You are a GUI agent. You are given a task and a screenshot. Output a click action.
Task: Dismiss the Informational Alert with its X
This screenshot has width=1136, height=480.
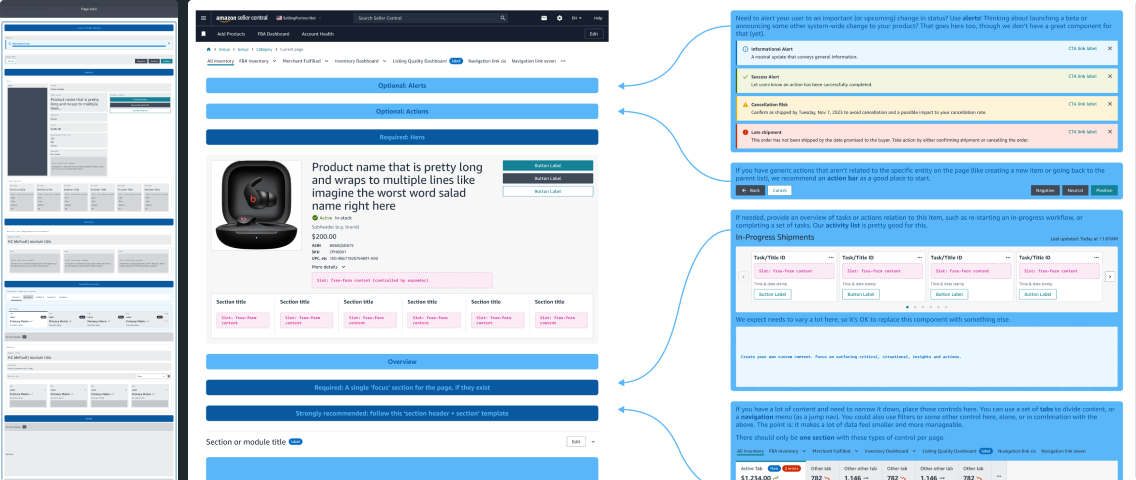point(1110,48)
